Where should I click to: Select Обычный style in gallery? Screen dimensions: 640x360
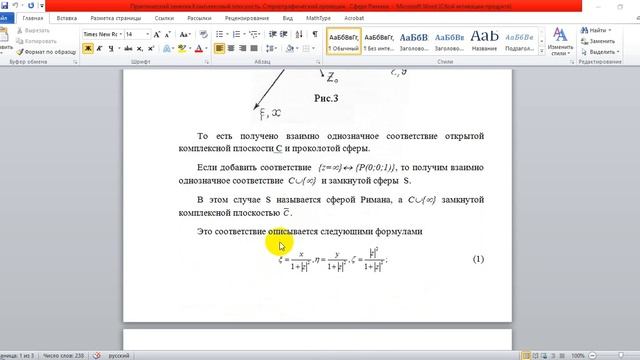(x=344, y=42)
